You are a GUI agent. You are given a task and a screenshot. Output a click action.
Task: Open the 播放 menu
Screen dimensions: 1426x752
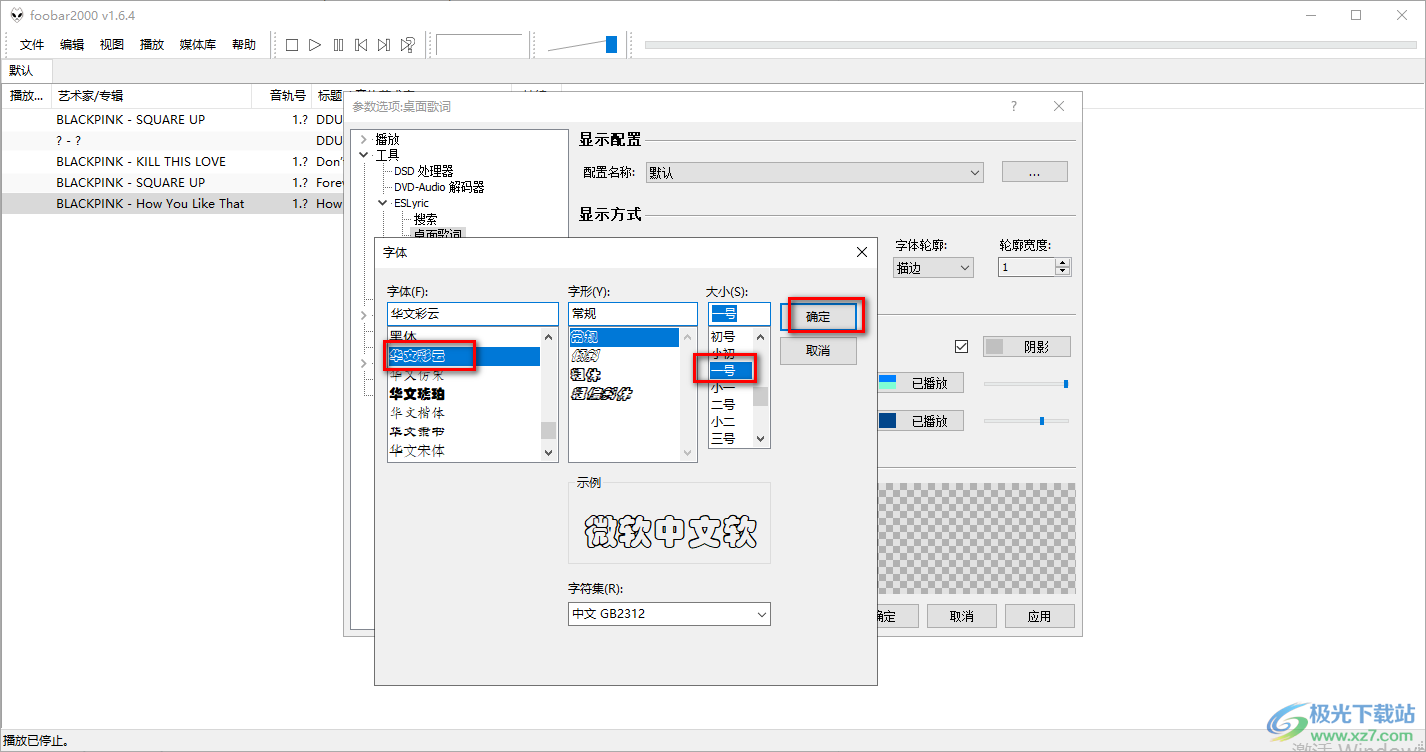[152, 45]
